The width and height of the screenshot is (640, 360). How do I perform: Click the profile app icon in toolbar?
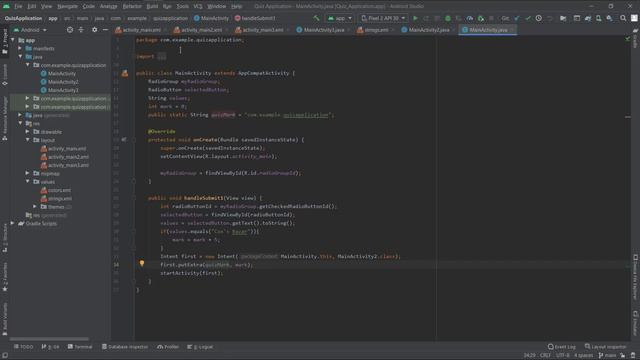470,18
